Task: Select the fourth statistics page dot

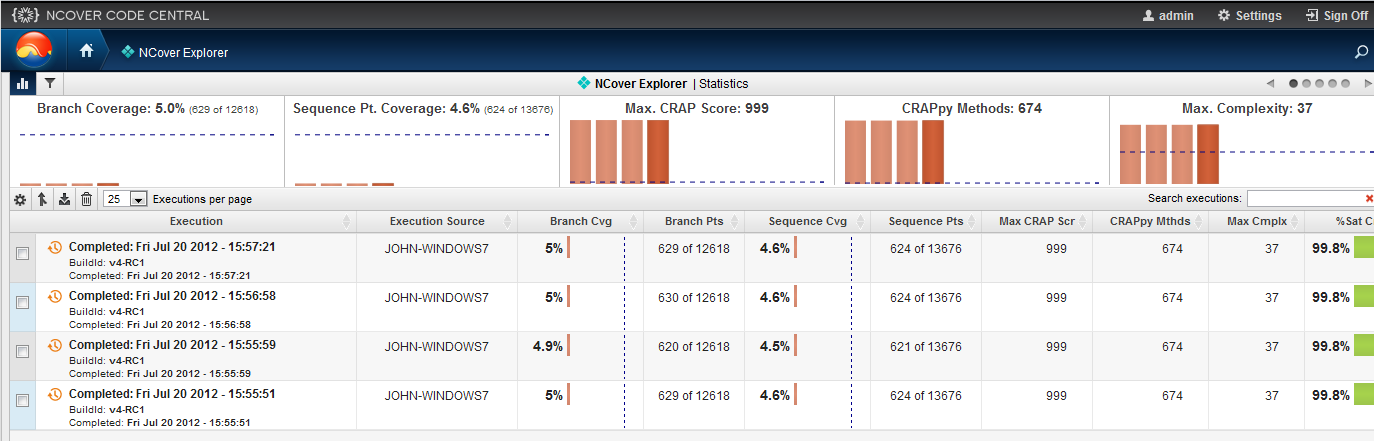Action: click(x=1333, y=84)
